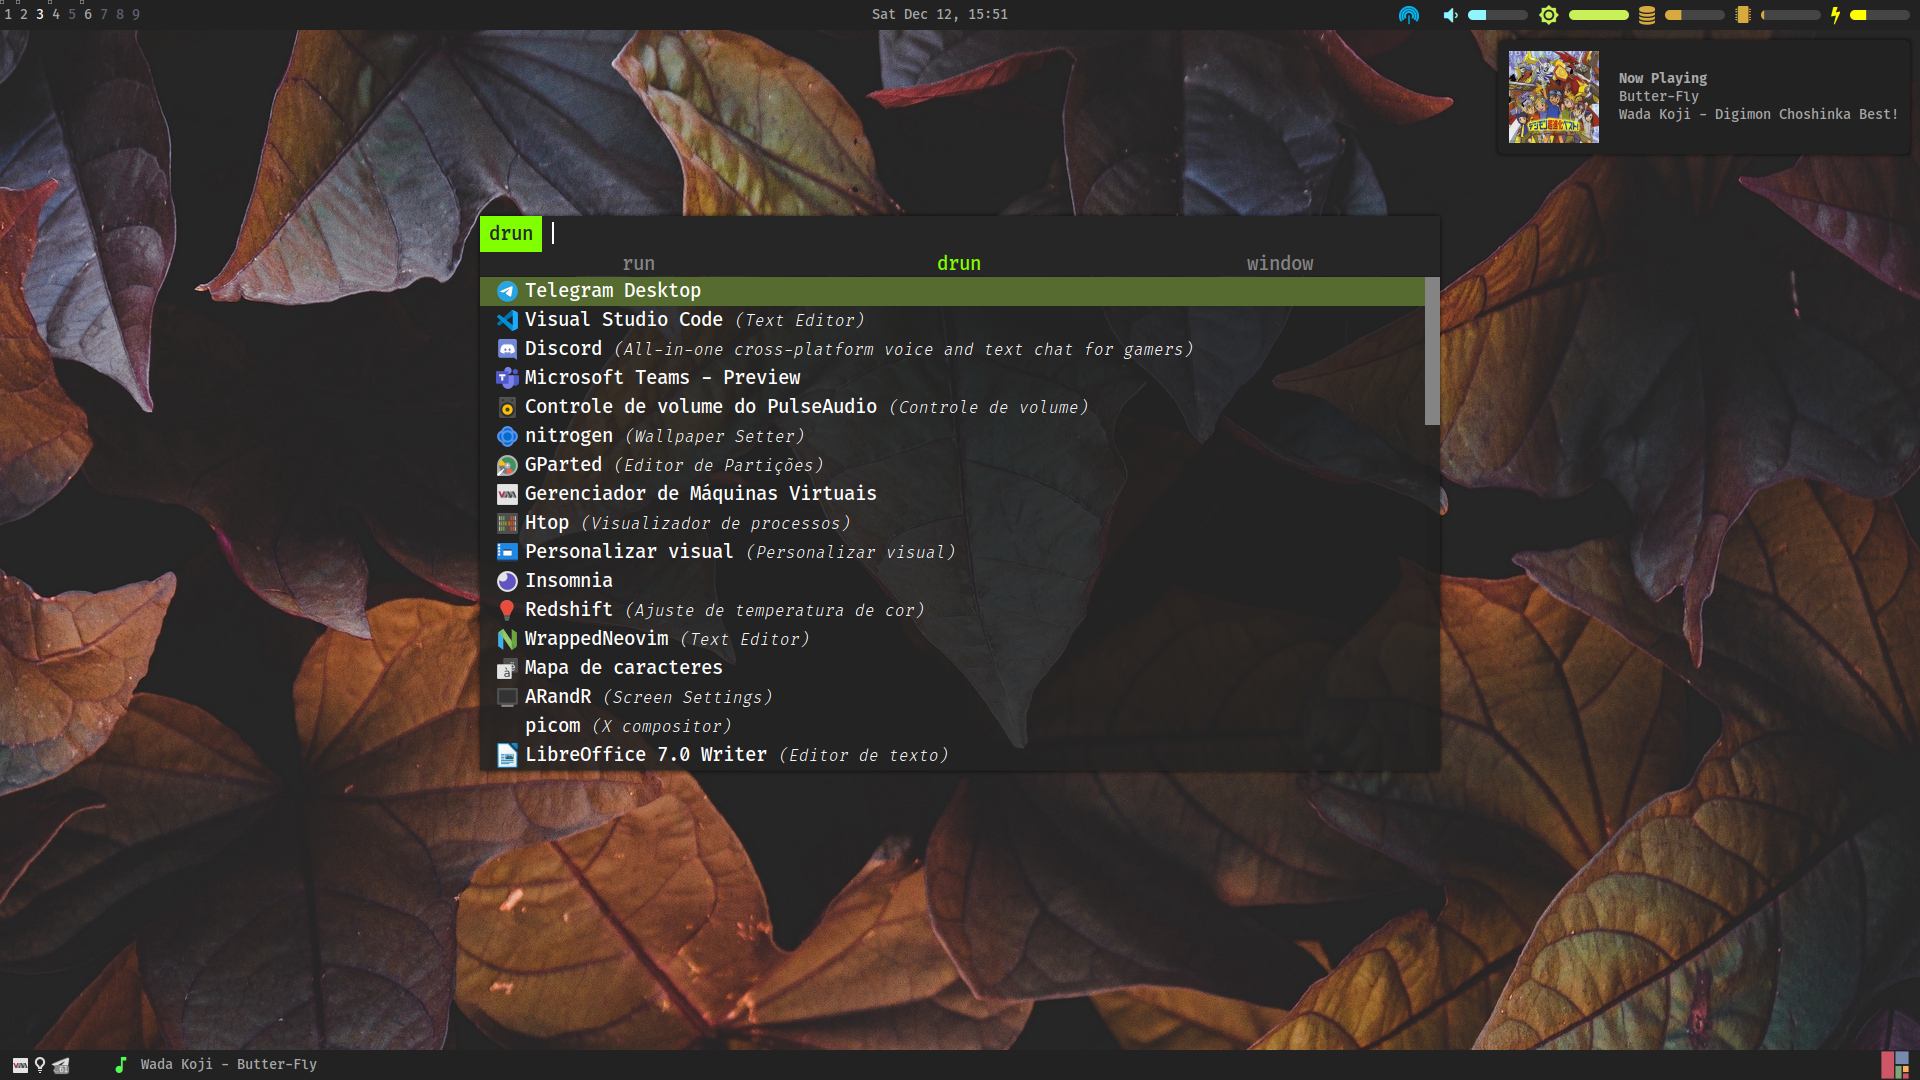The image size is (1920, 1080).
Task: Select the drun mode tab
Action: coord(959,263)
